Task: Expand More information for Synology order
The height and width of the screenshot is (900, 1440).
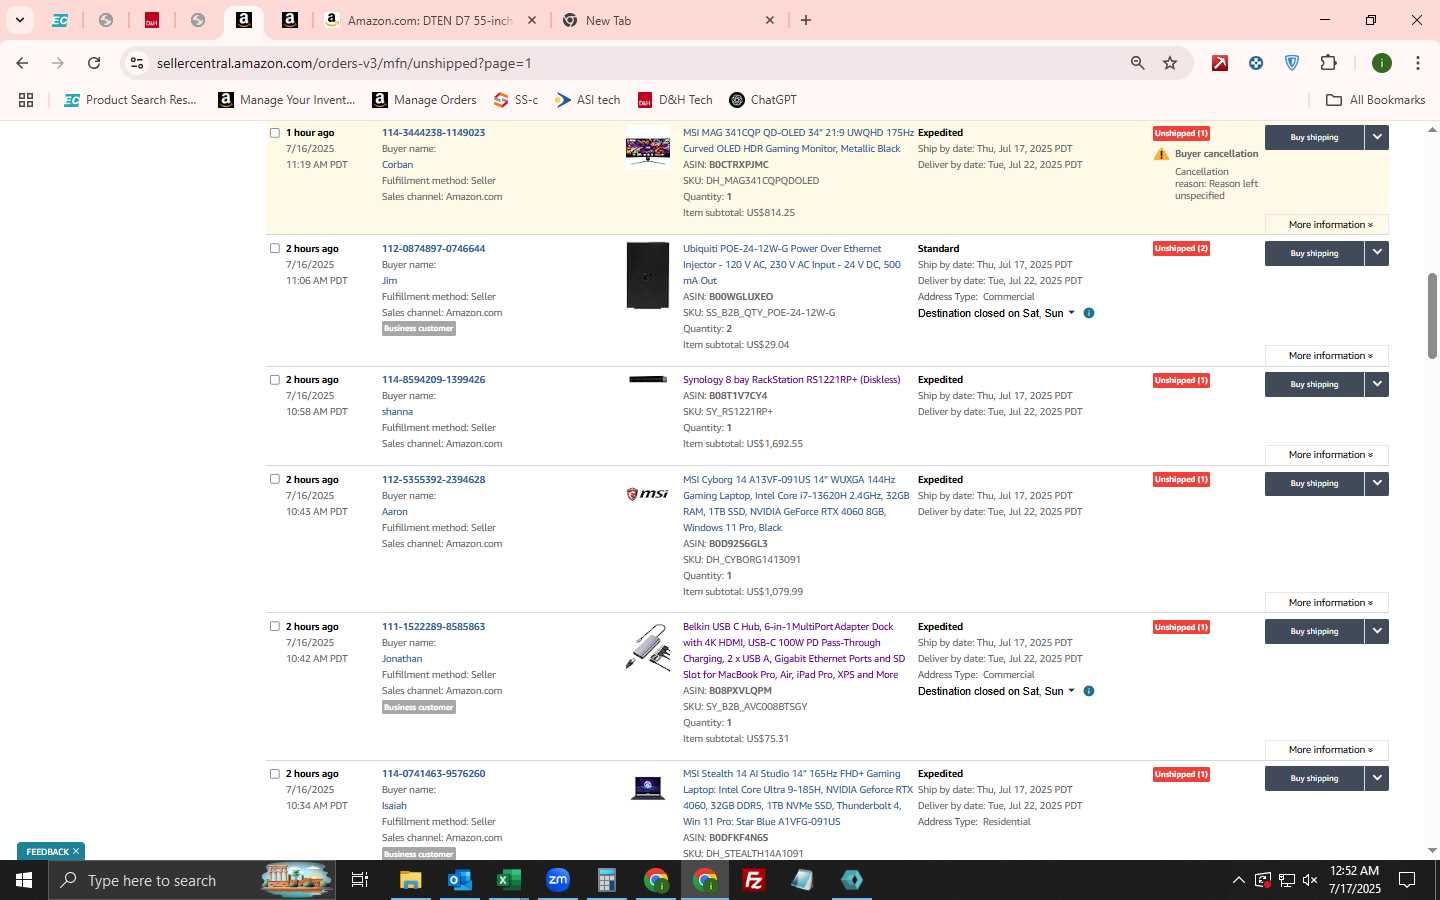Action: [x=1327, y=455]
